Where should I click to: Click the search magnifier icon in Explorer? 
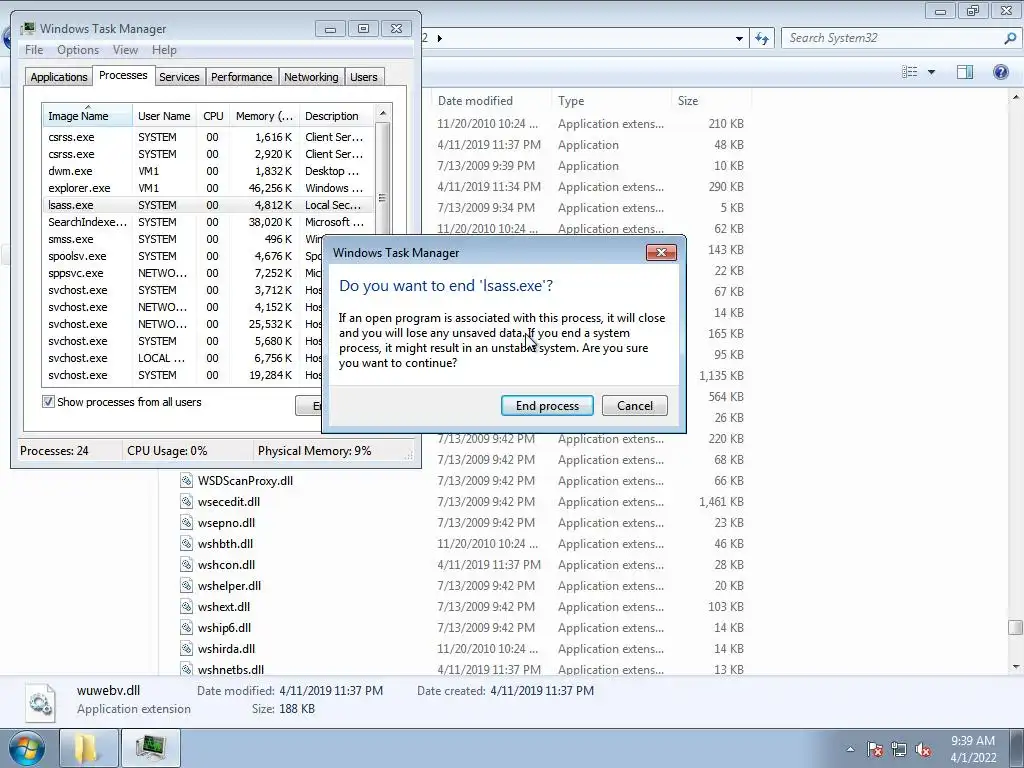tap(1010, 38)
